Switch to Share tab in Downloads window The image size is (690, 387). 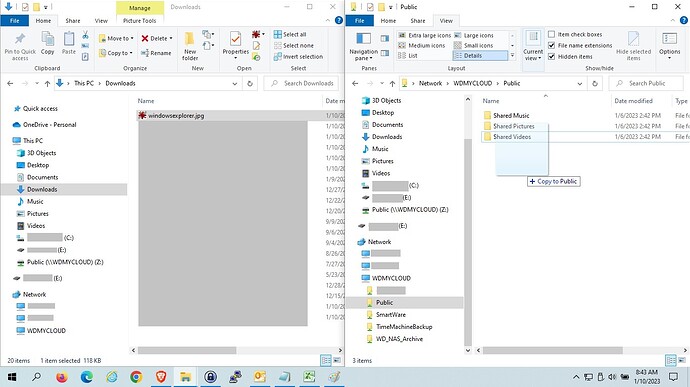click(73, 20)
